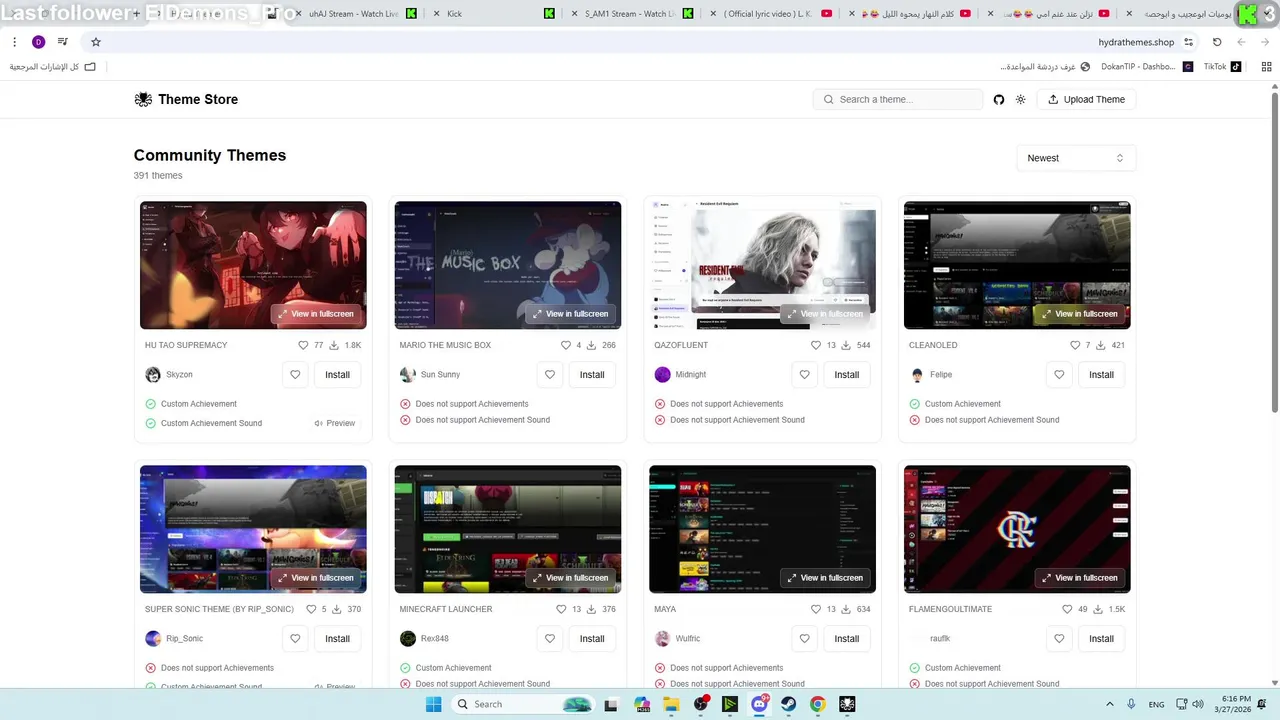
Task: Open the MARIO THE MUSIC BOX thumbnail
Action: point(508,265)
